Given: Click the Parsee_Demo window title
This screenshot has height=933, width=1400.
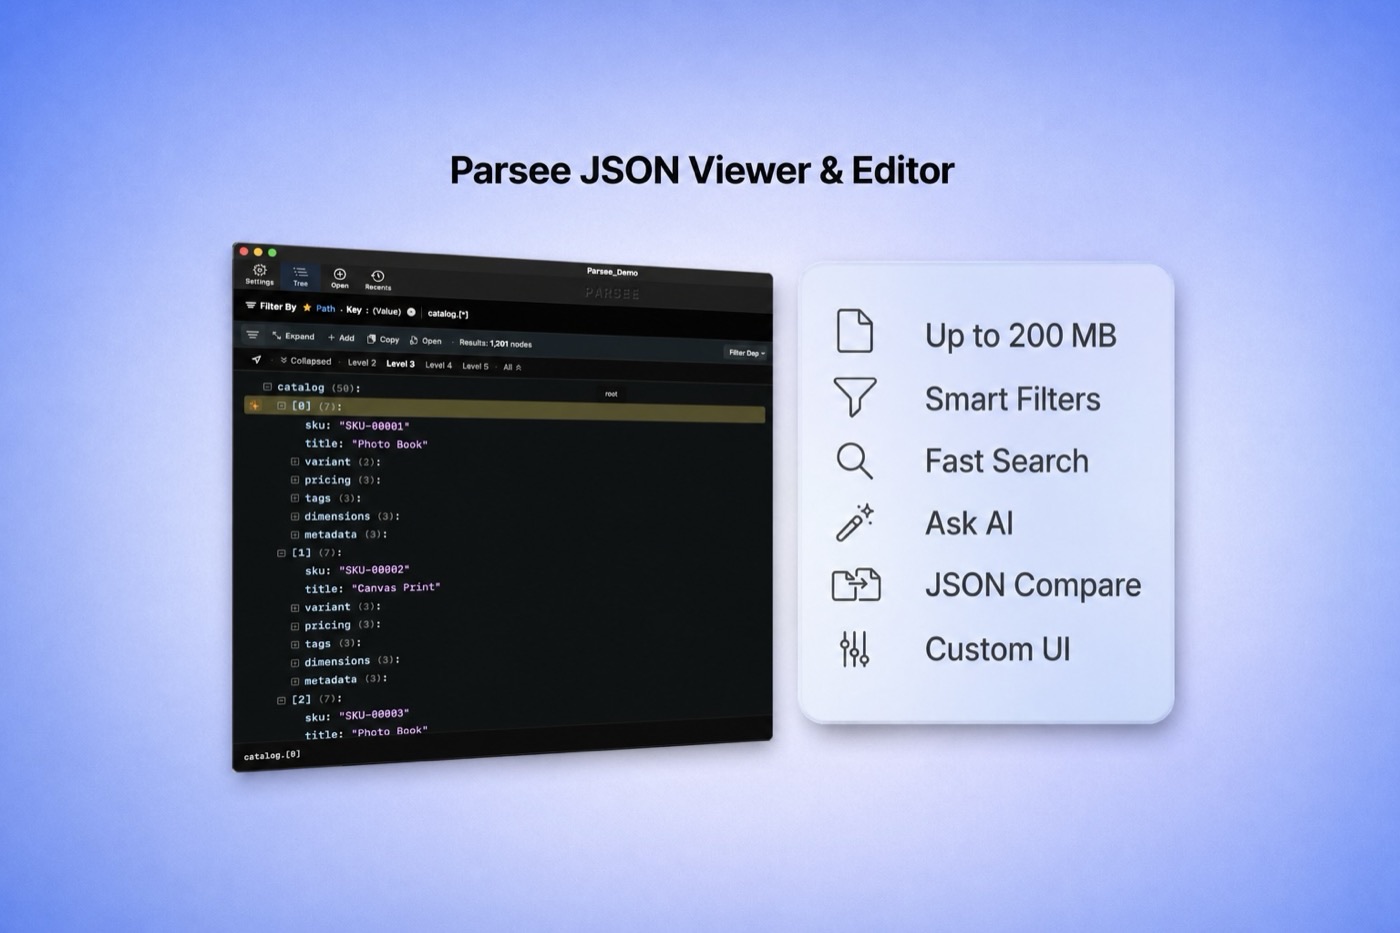Looking at the screenshot, I should pos(612,272).
